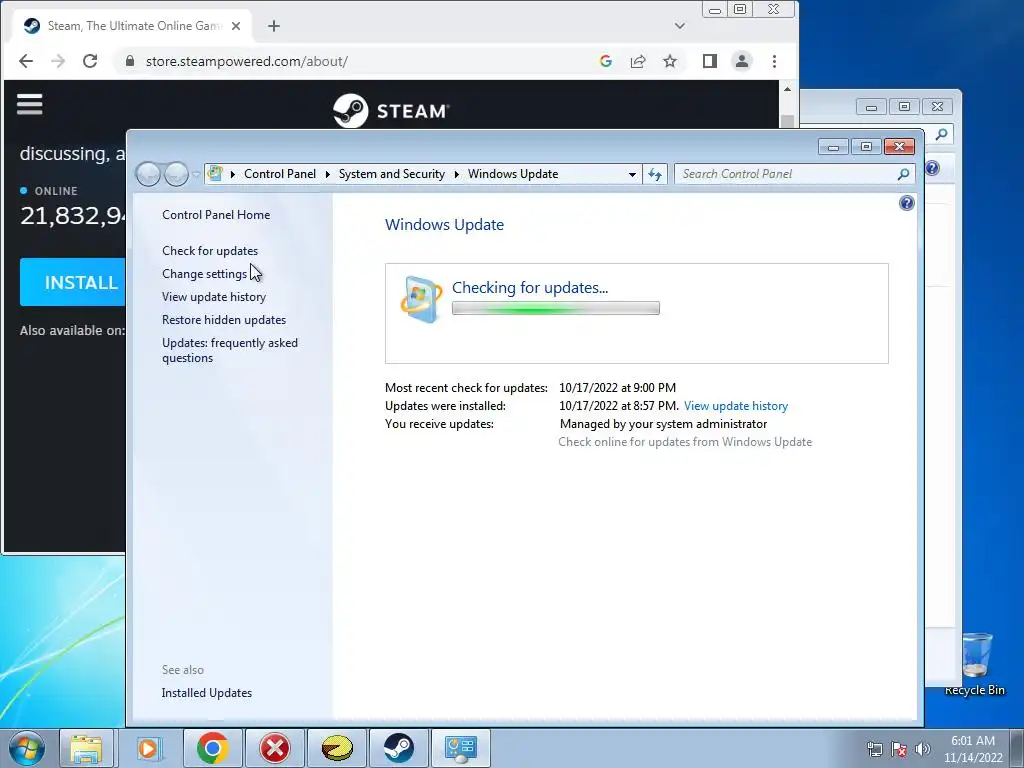This screenshot has width=1024, height=768.
Task: Switch to Chrome on the taskbar
Action: pyautogui.click(x=212, y=748)
